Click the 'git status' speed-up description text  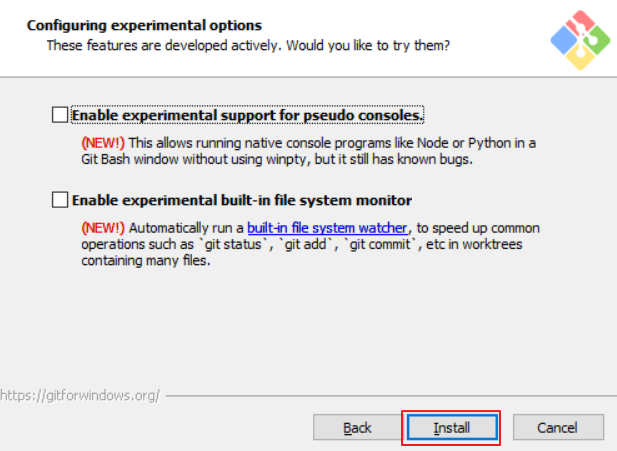click(x=310, y=244)
